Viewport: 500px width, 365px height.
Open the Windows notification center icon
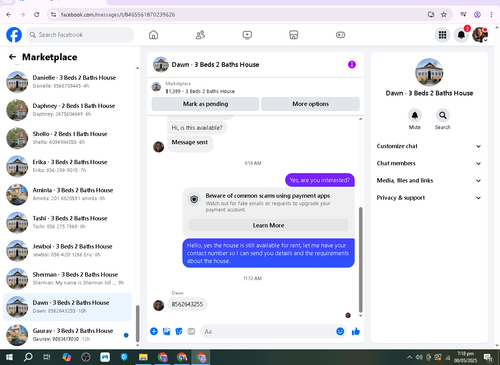(x=488, y=357)
